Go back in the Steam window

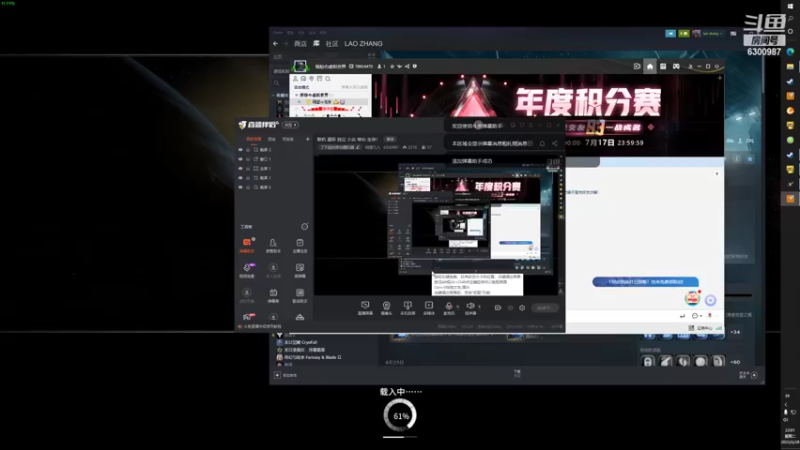(276, 44)
